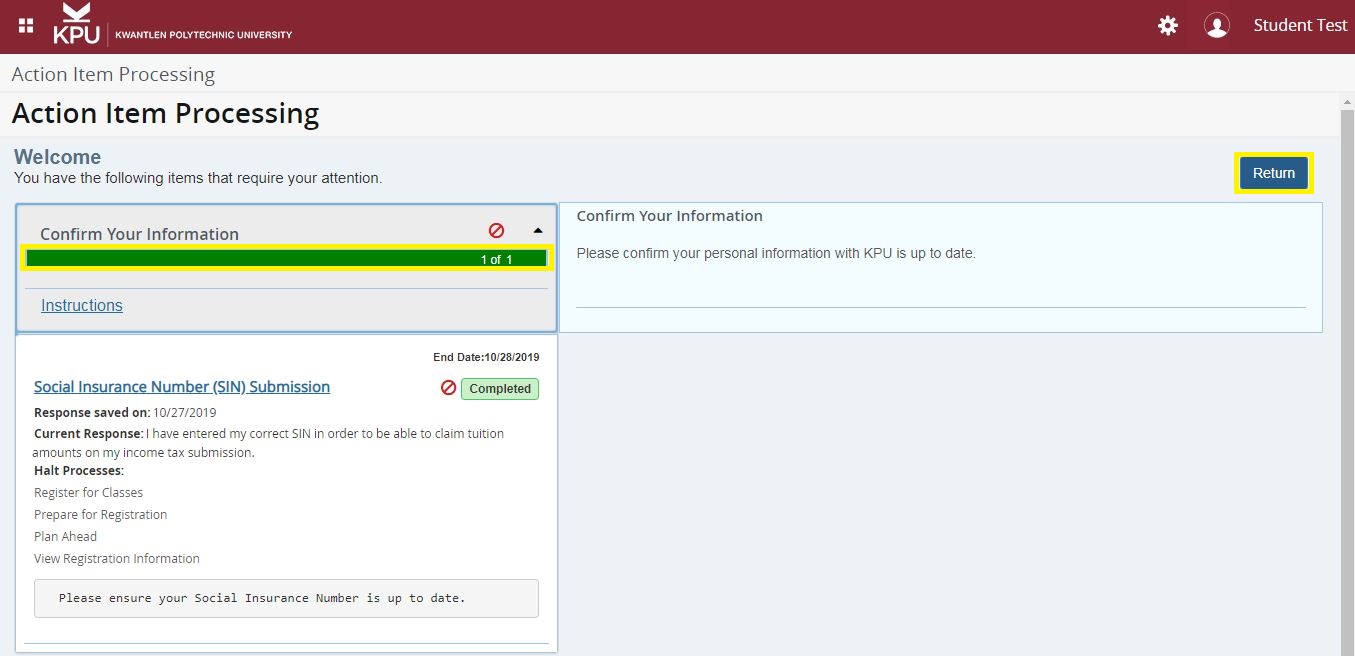Click the green 1 of 1 progress bar

point(286,259)
